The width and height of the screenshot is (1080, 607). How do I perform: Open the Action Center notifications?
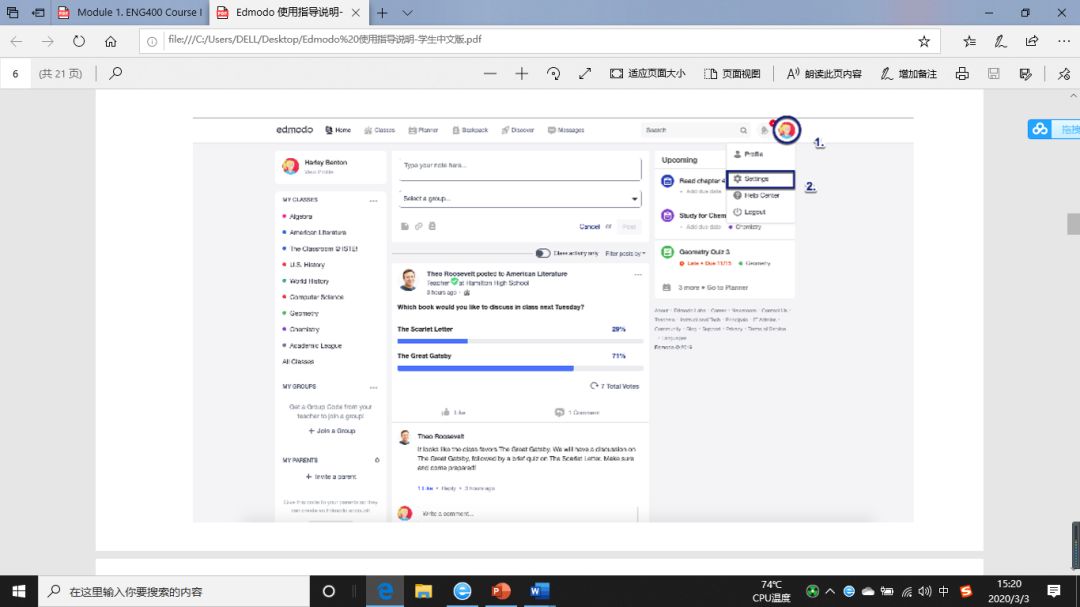coord(1053,591)
